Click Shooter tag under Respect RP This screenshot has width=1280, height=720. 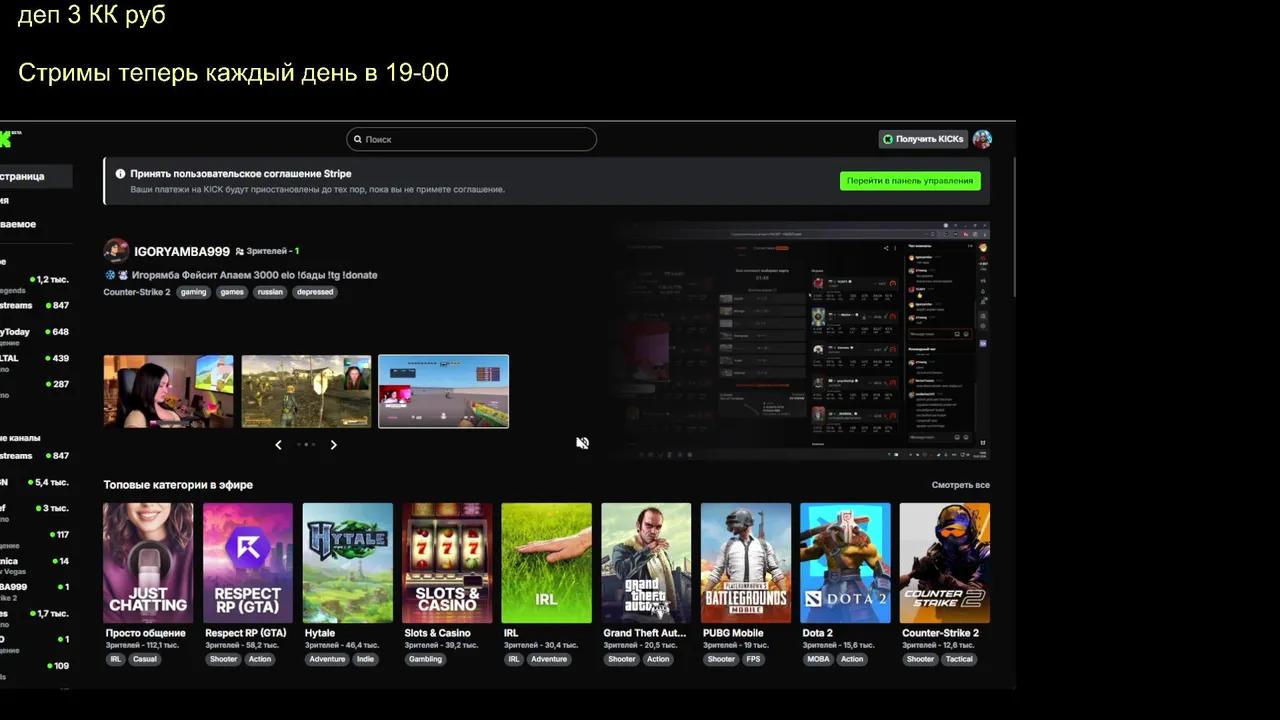pos(224,659)
